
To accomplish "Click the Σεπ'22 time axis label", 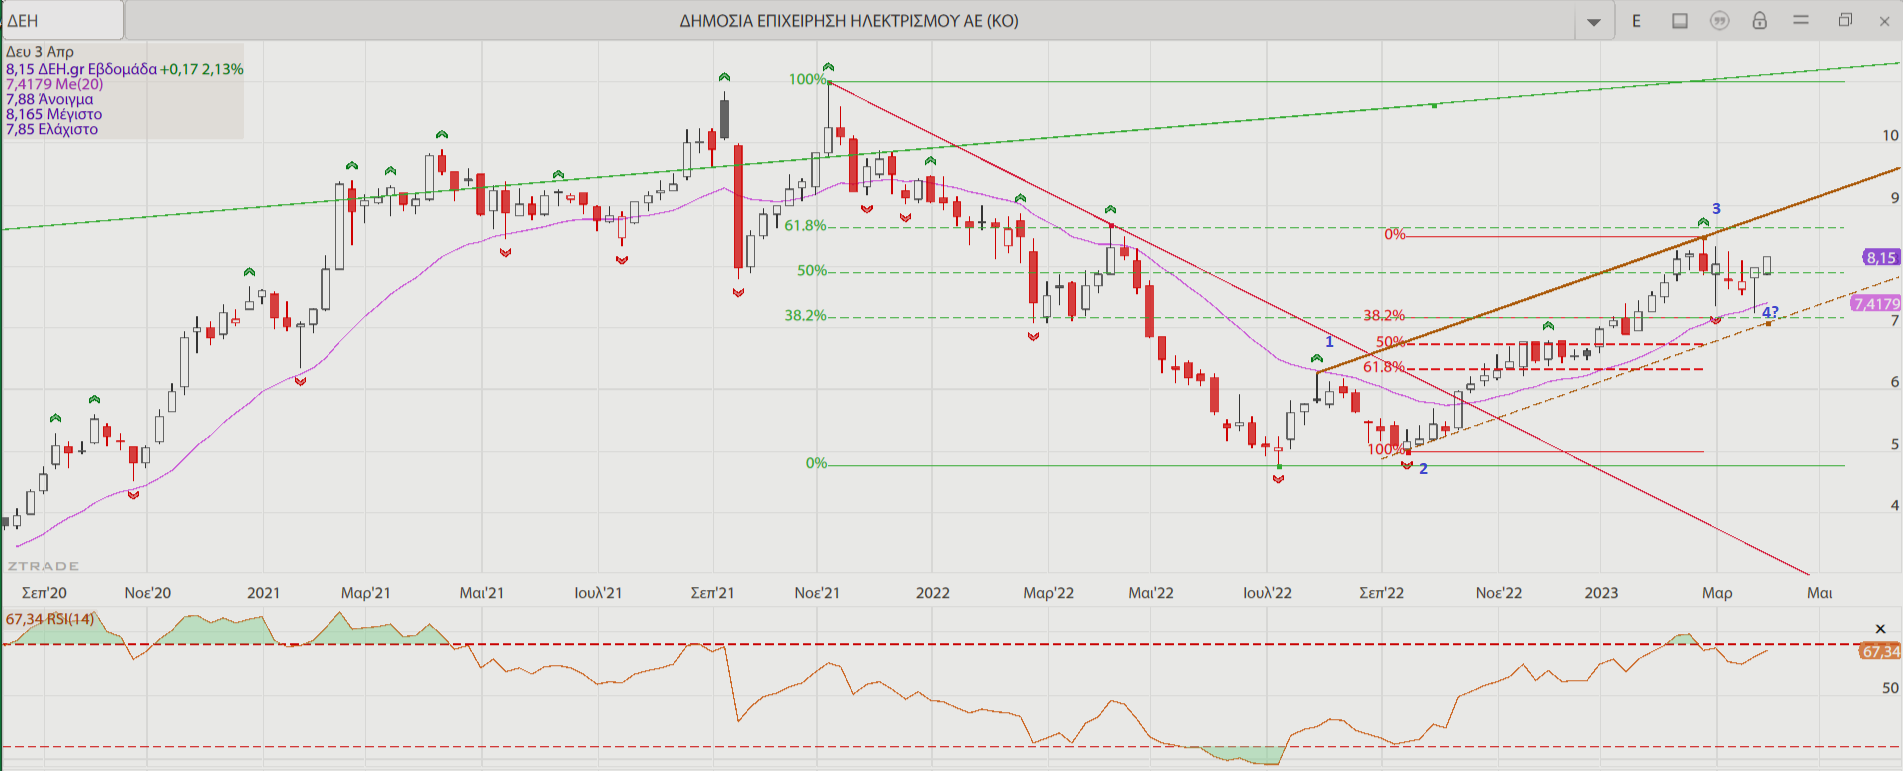I will [x=1381, y=593].
